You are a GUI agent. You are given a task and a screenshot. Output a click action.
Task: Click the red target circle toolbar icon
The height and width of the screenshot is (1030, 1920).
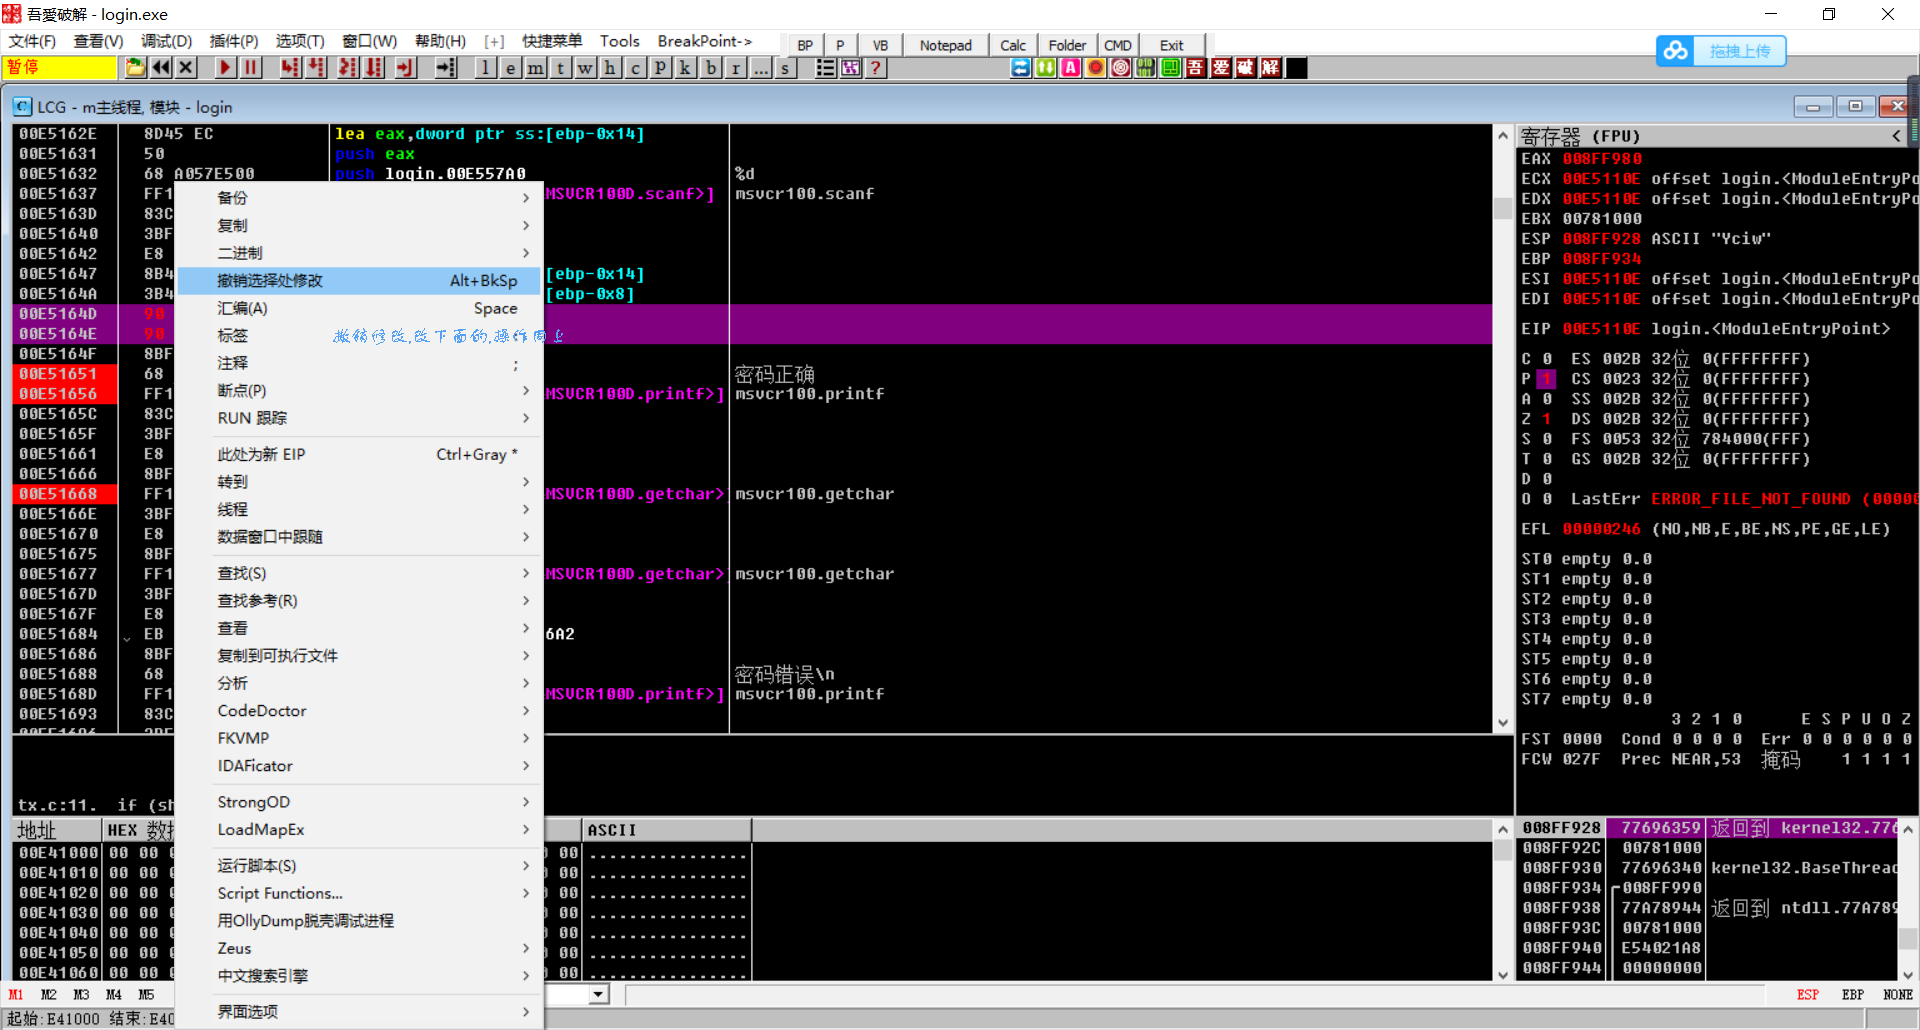pos(1121,67)
